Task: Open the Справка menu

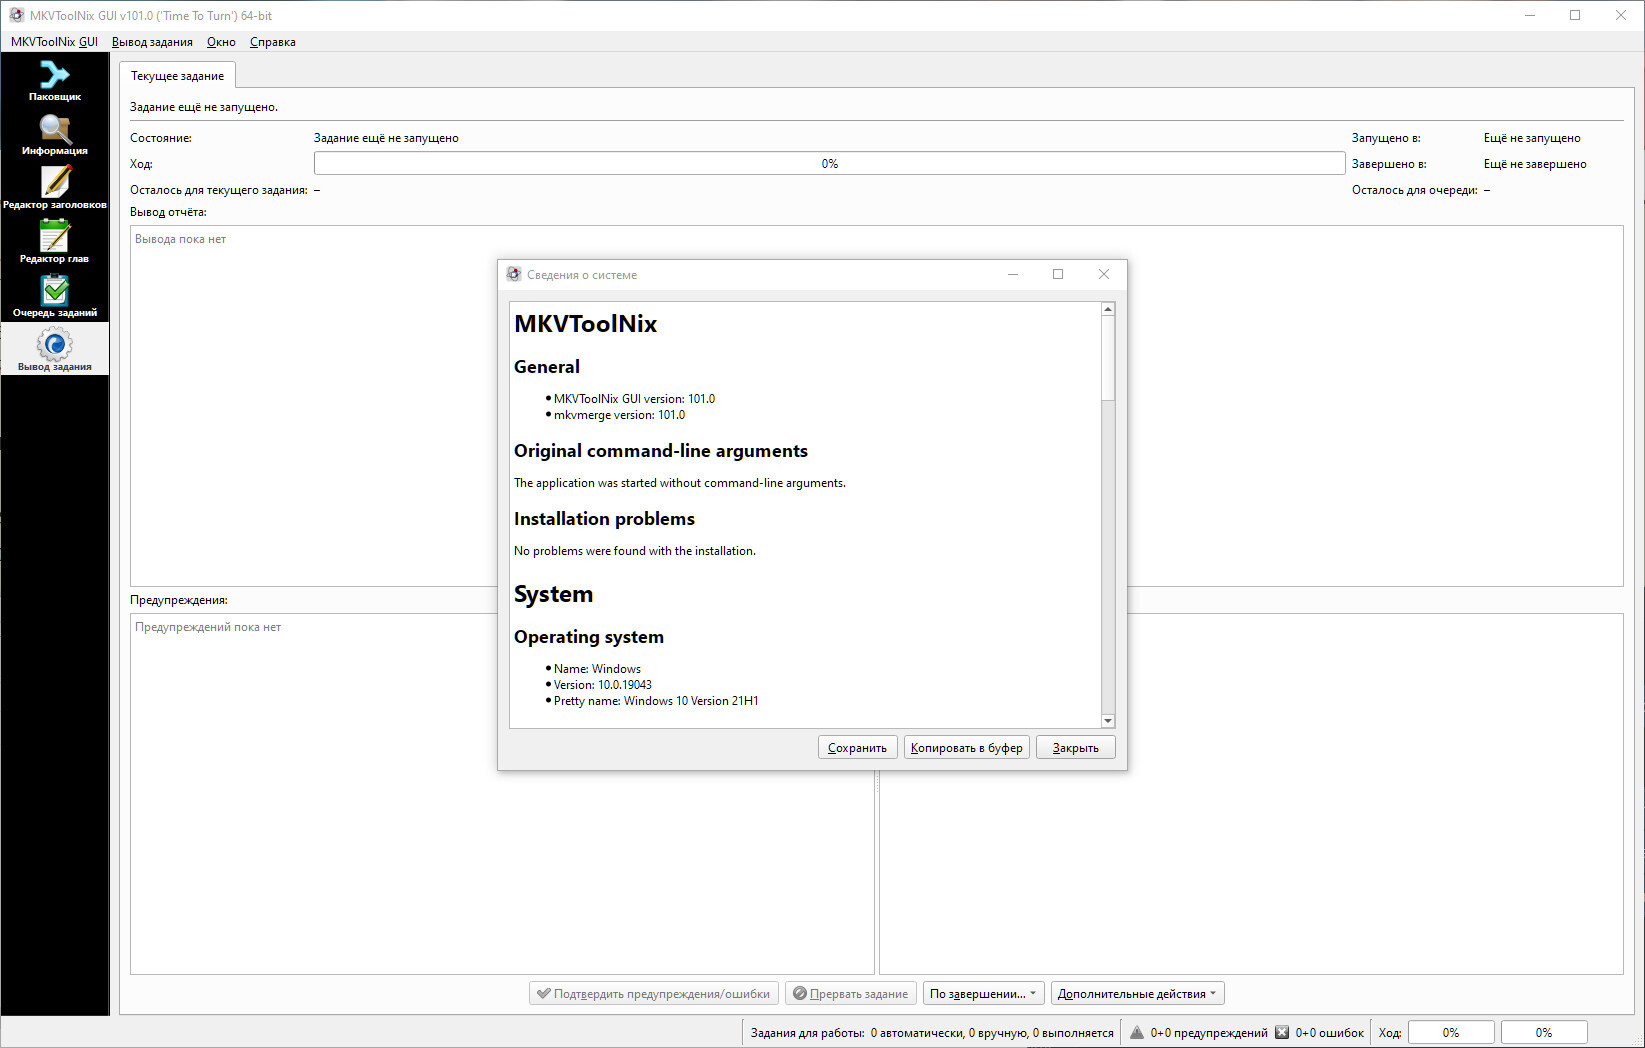Action: [x=272, y=42]
